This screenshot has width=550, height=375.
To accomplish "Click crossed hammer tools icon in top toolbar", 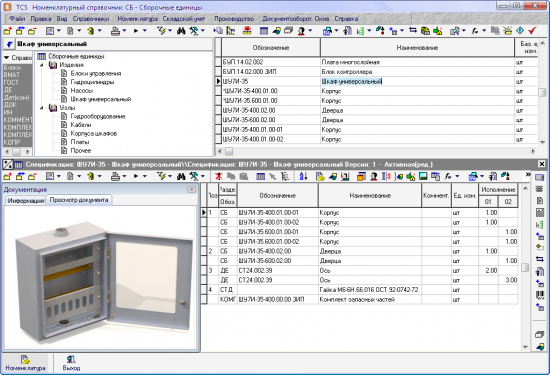I will point(194,31).
